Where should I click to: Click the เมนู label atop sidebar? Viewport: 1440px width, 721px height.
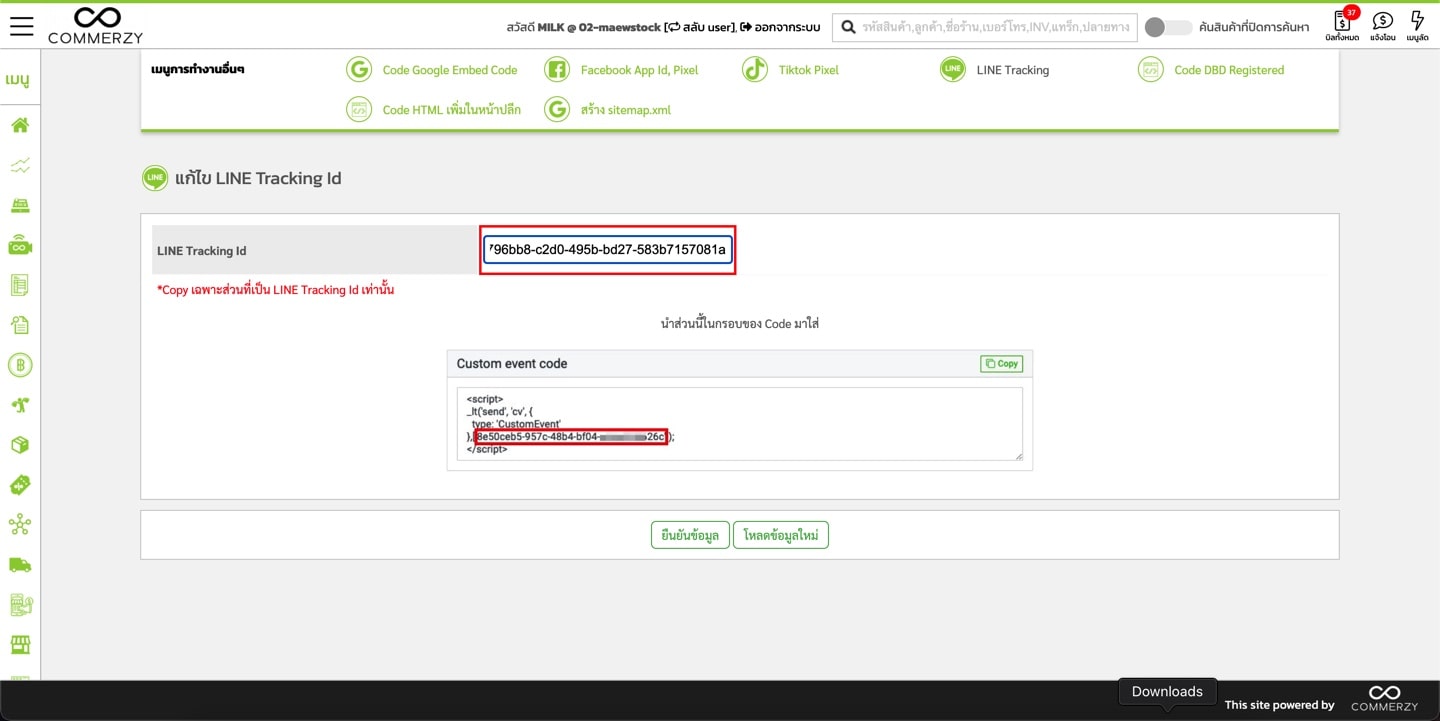16,79
